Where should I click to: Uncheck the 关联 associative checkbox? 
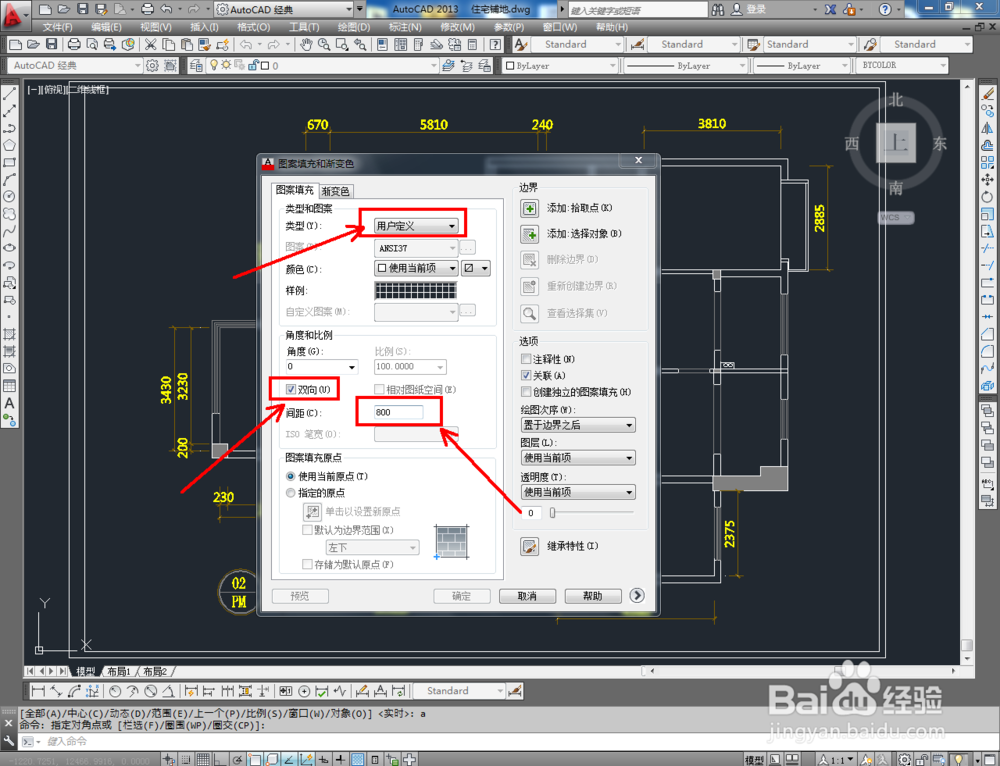click(x=526, y=375)
